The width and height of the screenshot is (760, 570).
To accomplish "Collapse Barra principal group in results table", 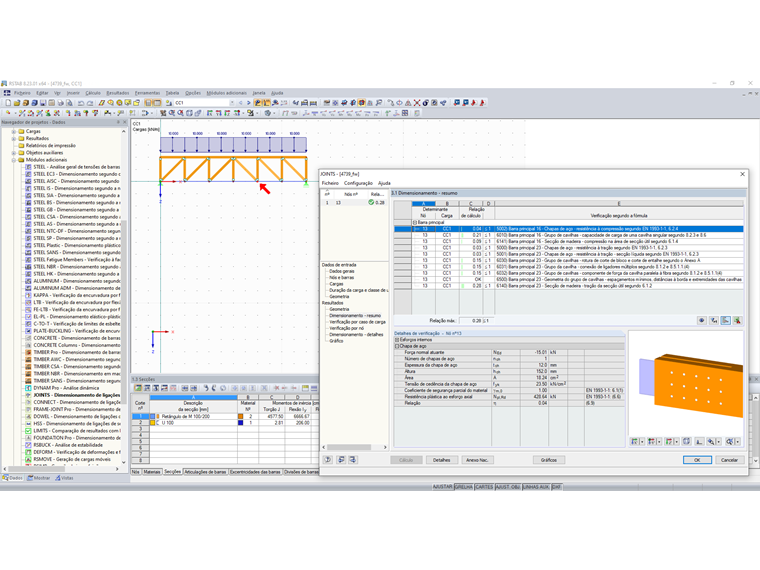I will 415,222.
